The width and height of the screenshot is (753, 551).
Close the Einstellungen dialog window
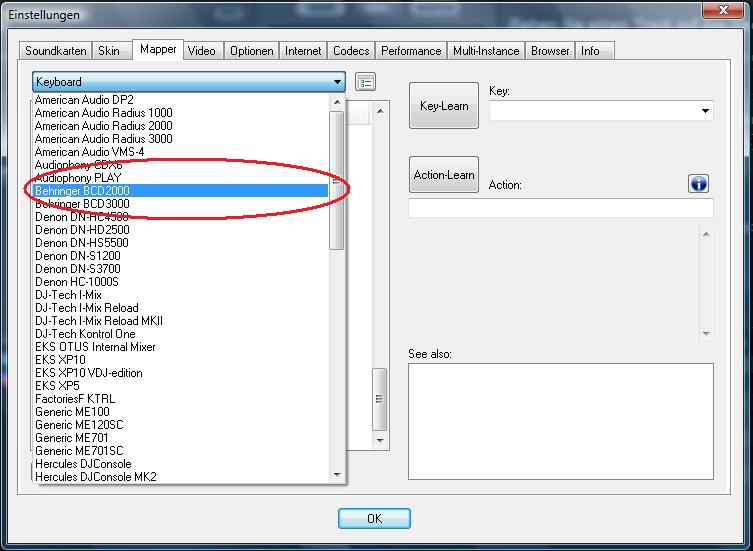723,10
